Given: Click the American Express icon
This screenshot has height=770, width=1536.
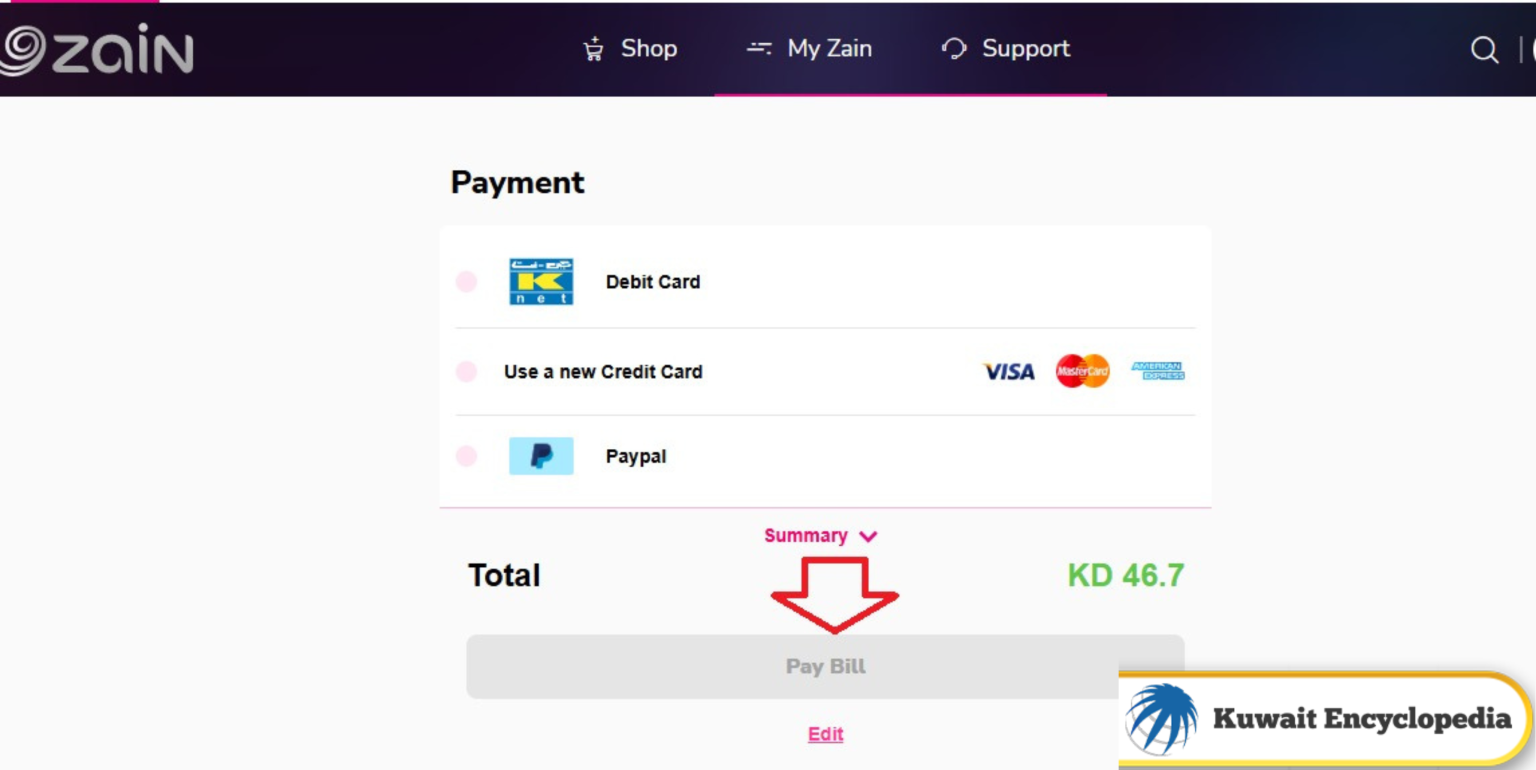Looking at the screenshot, I should [1157, 371].
